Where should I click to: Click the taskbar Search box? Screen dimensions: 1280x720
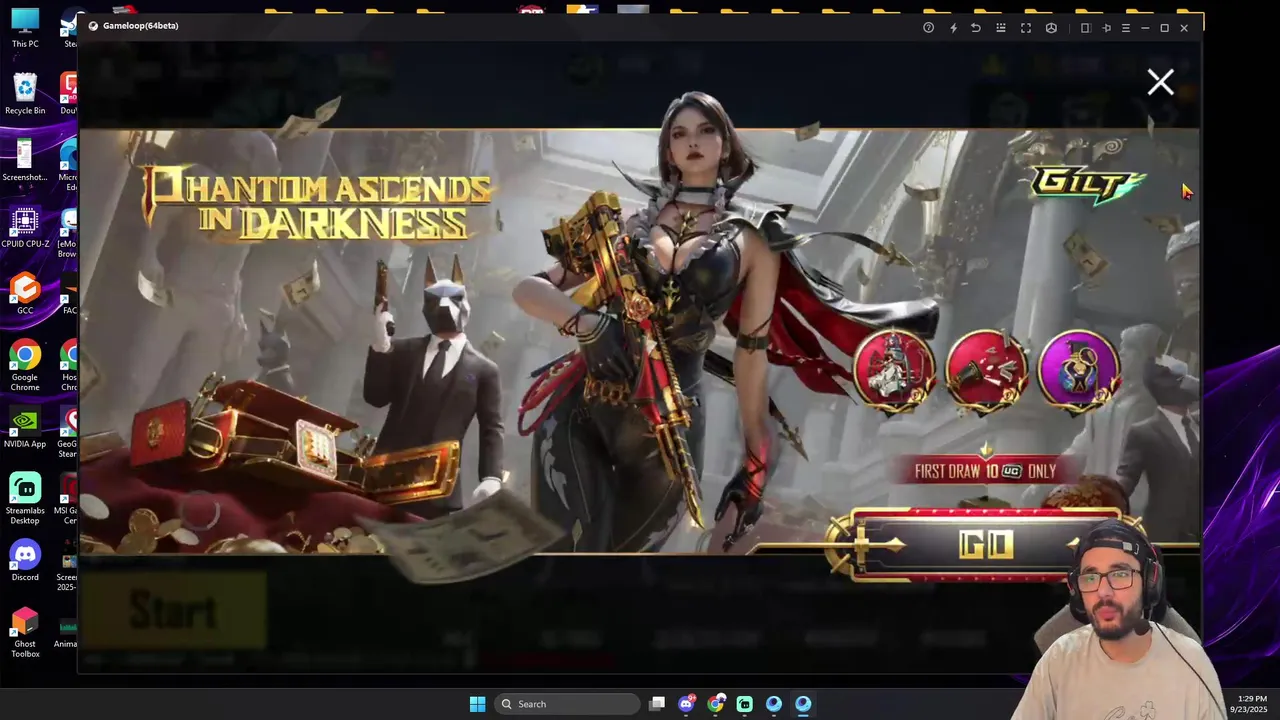pos(567,704)
